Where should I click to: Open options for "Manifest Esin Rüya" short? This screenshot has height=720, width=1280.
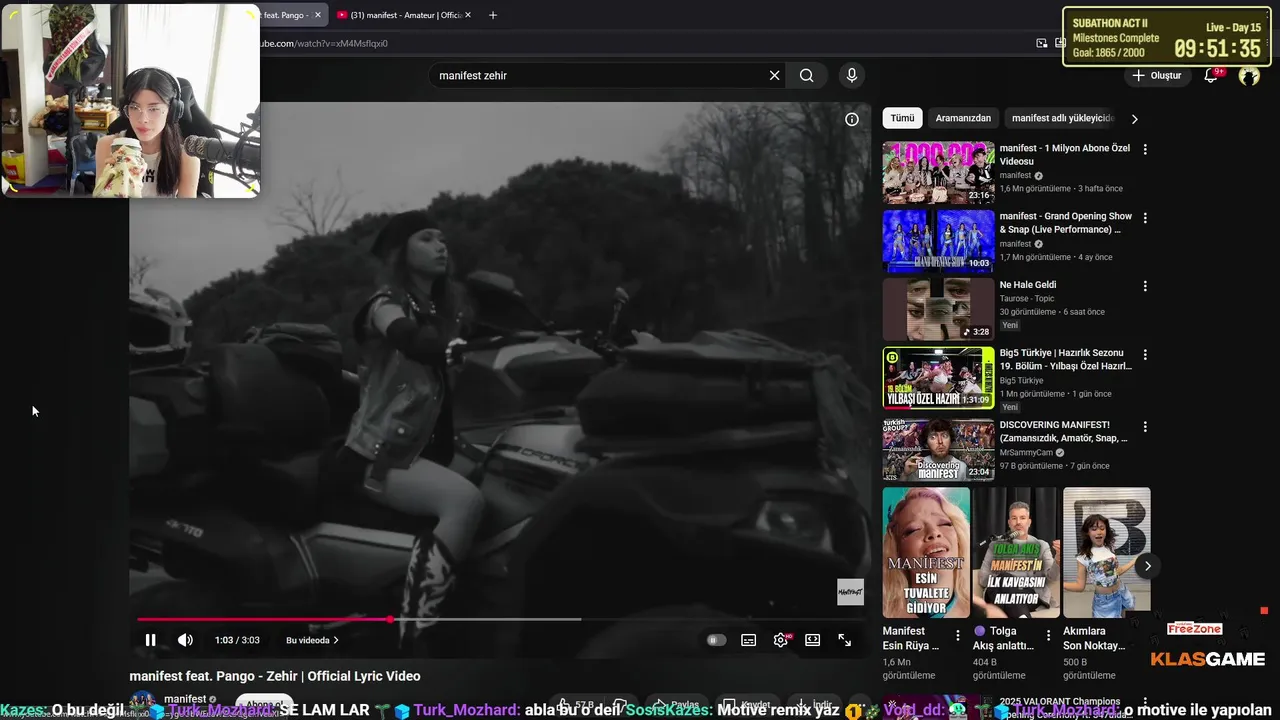(958, 635)
